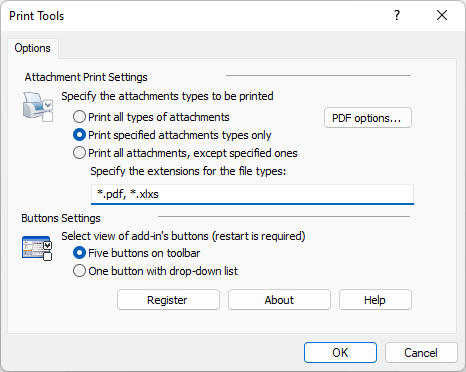The image size is (466, 372).
Task: Click the file extensions input field
Action: [x=252, y=194]
